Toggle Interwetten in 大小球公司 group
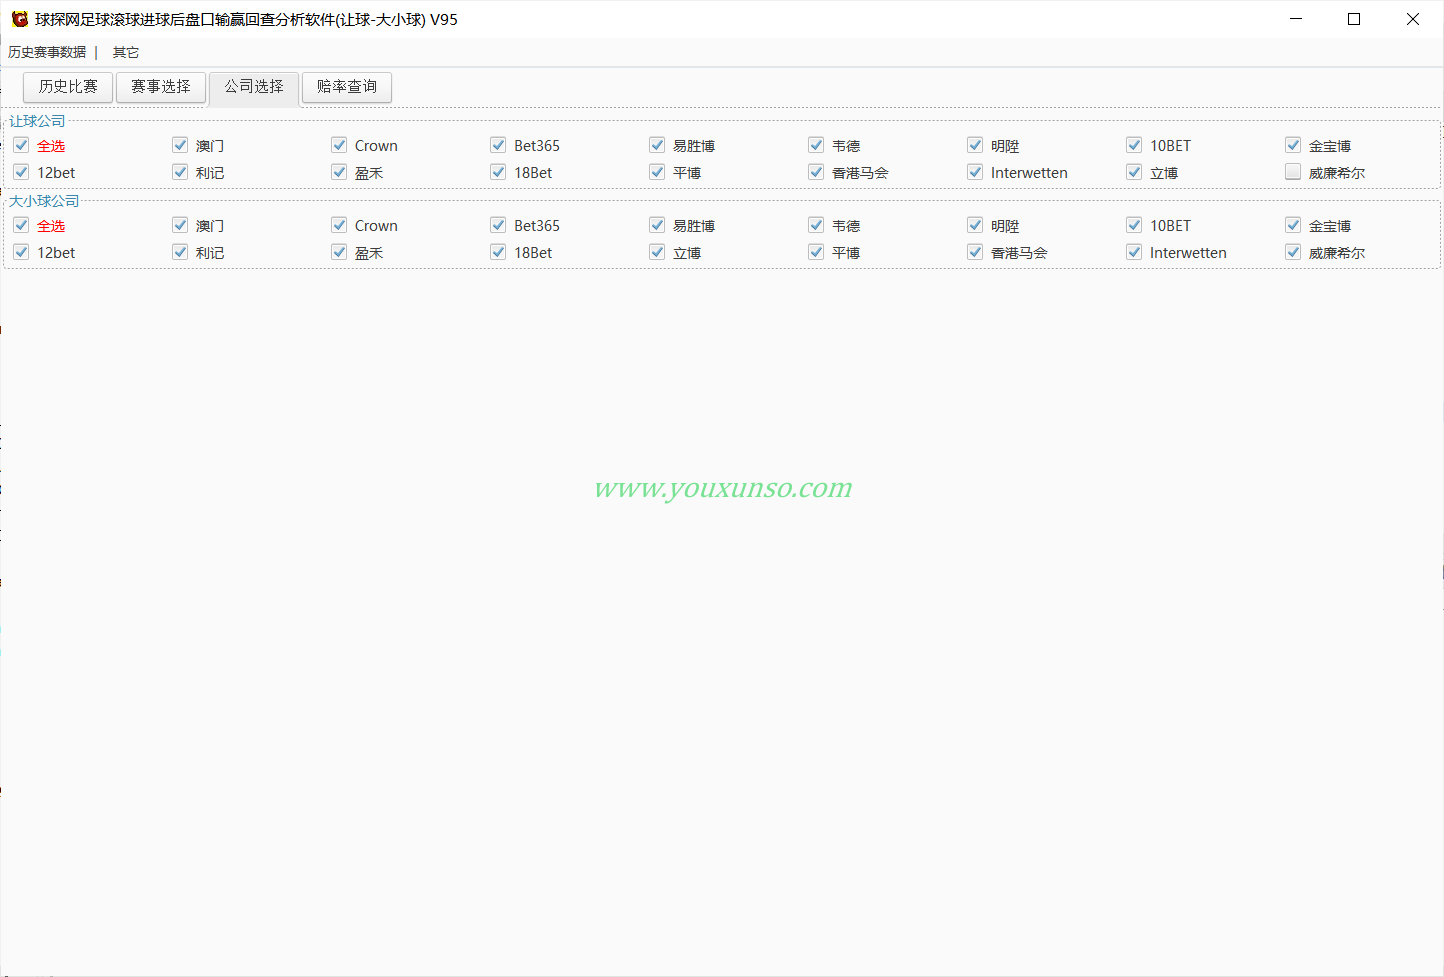 [x=1134, y=252]
